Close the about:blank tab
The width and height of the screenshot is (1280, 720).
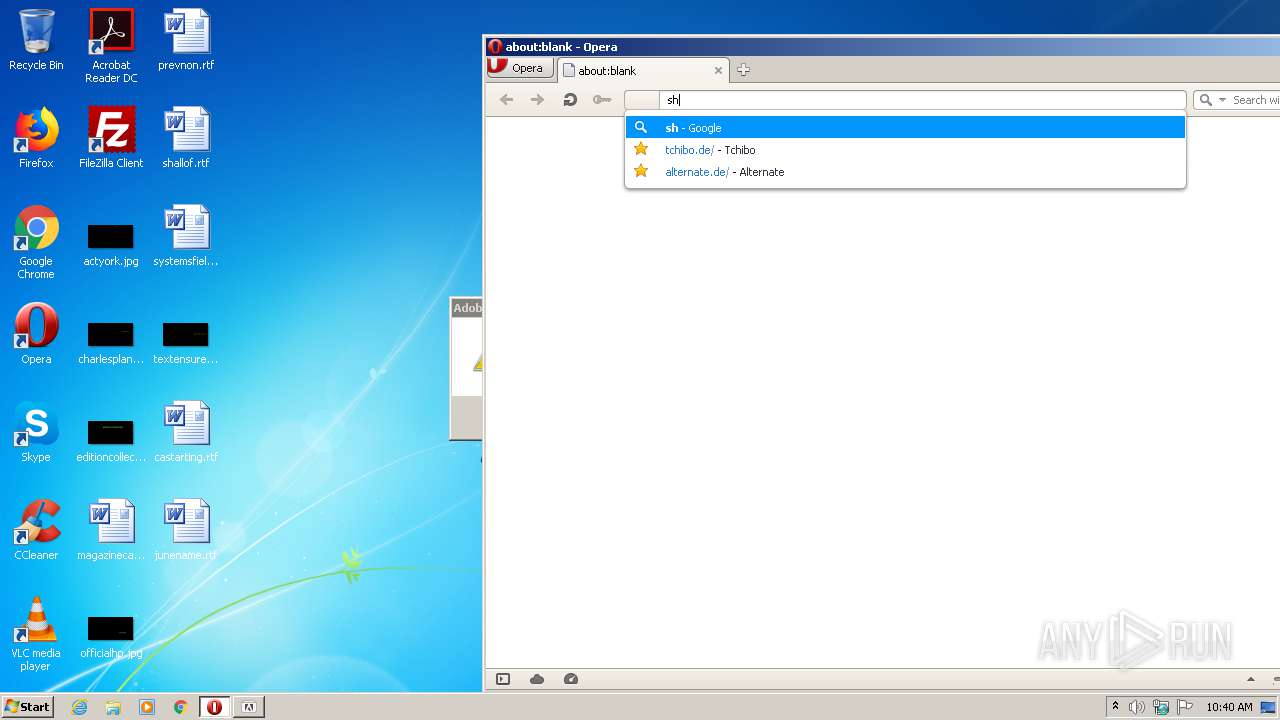(718, 71)
